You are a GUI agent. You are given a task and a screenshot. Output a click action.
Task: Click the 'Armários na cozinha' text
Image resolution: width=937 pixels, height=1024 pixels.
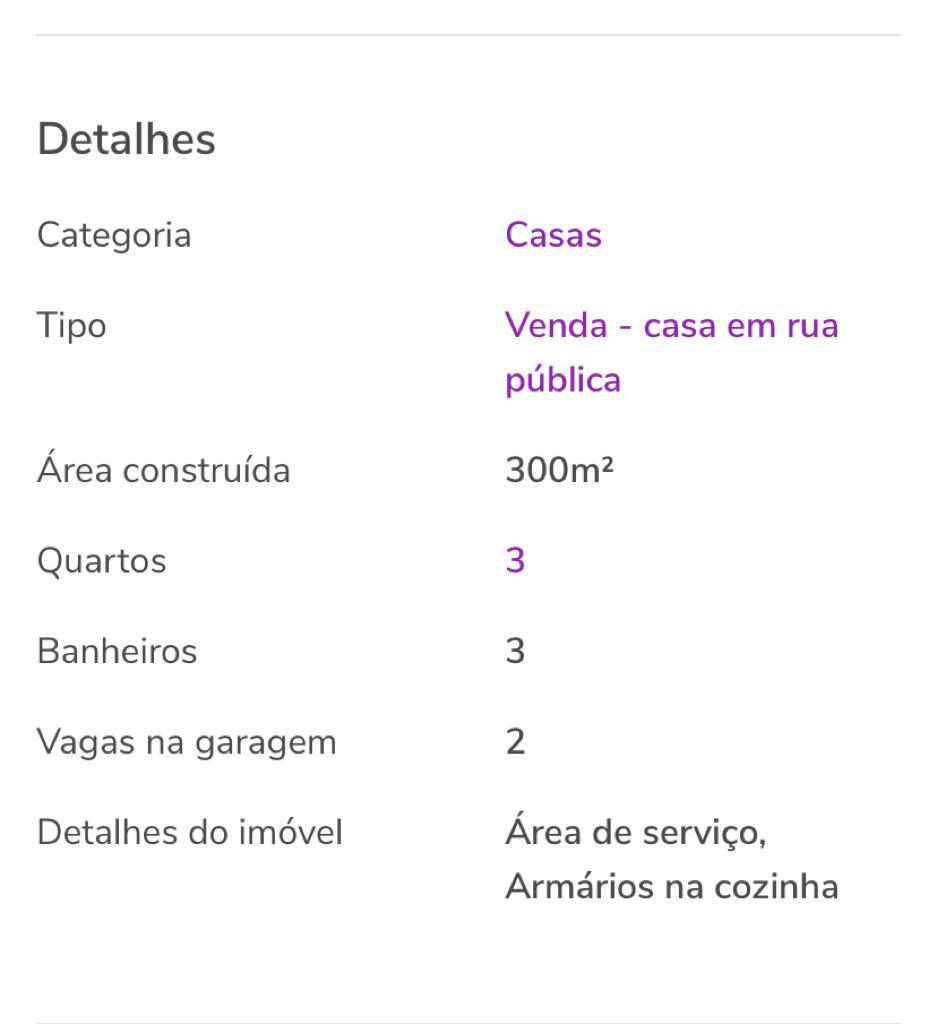coord(672,887)
